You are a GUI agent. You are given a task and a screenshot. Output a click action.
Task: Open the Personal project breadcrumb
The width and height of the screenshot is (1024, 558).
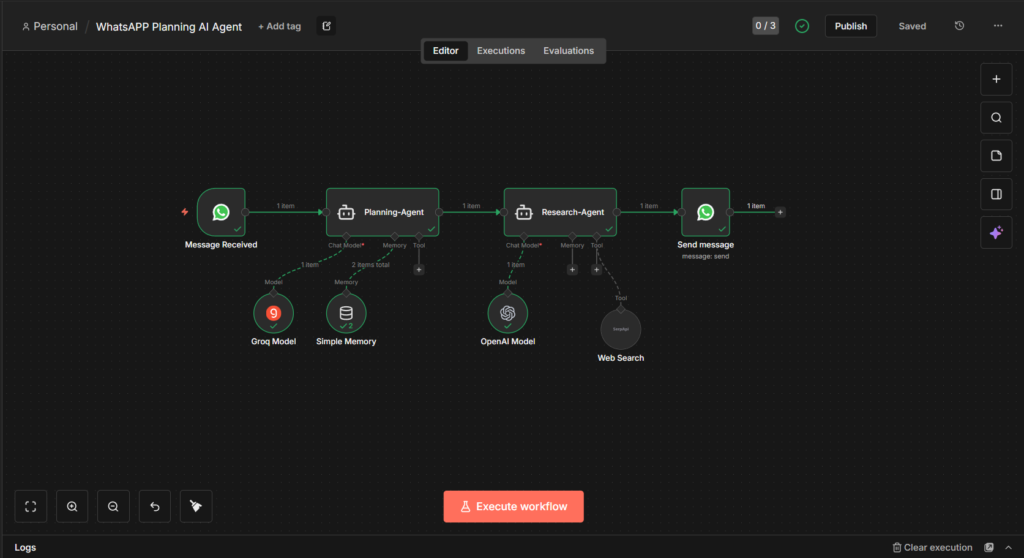click(x=49, y=27)
